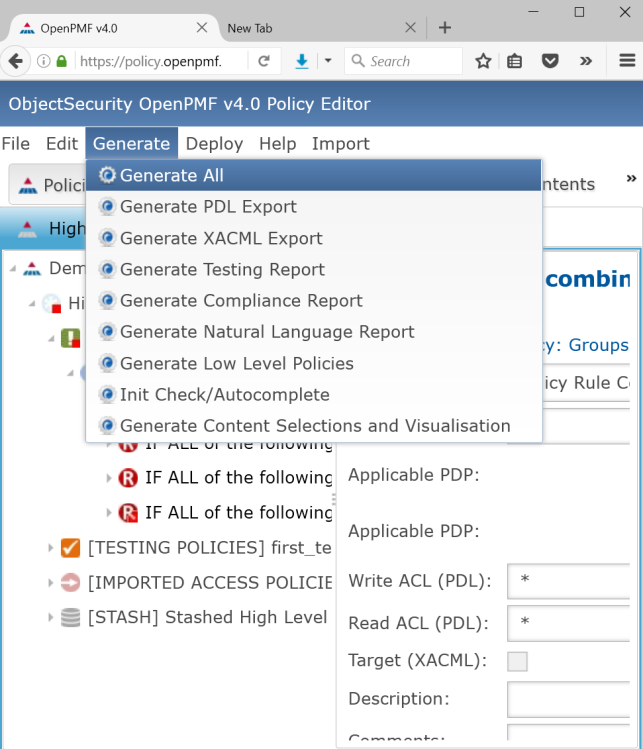Click gear icon beside Generate All
The width and height of the screenshot is (643, 749).
tap(107, 175)
